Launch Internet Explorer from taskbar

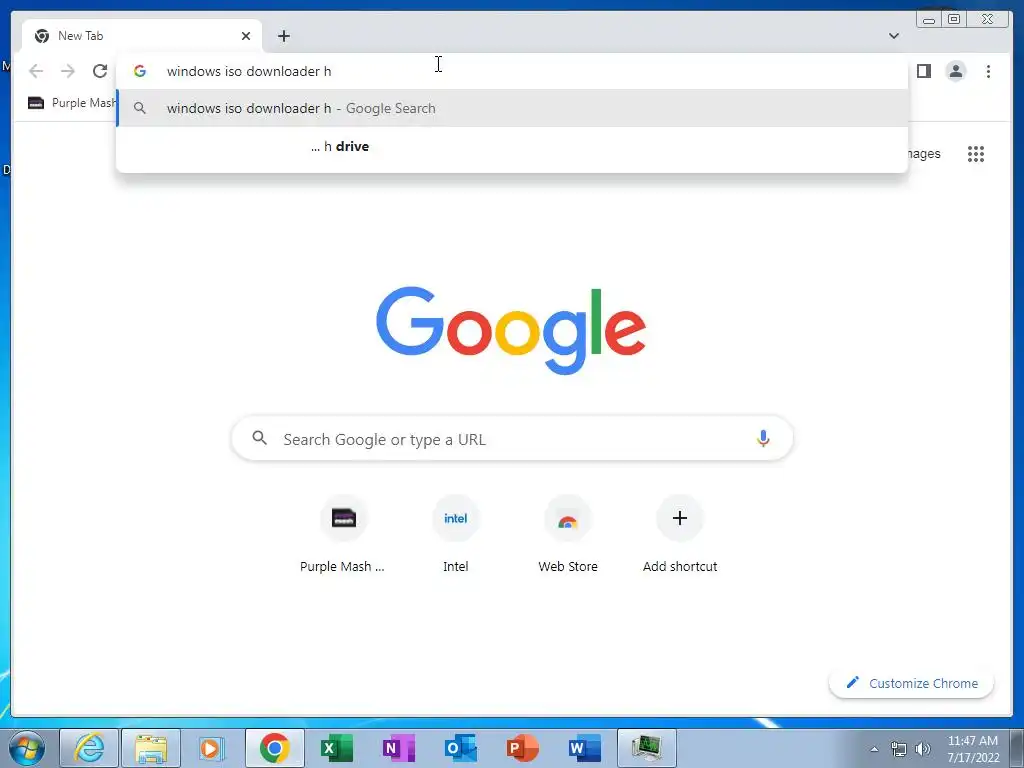coord(89,748)
